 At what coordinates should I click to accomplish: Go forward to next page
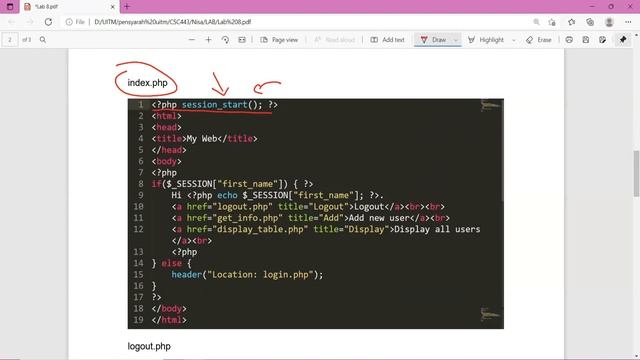29,22
